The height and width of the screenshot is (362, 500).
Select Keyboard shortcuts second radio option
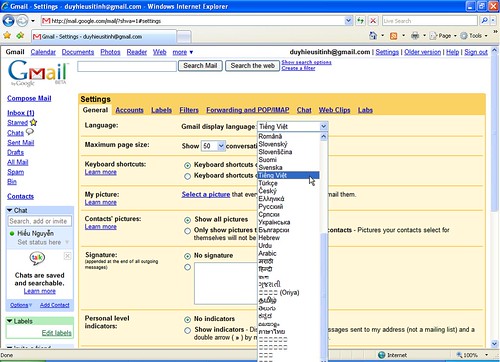[x=187, y=176]
